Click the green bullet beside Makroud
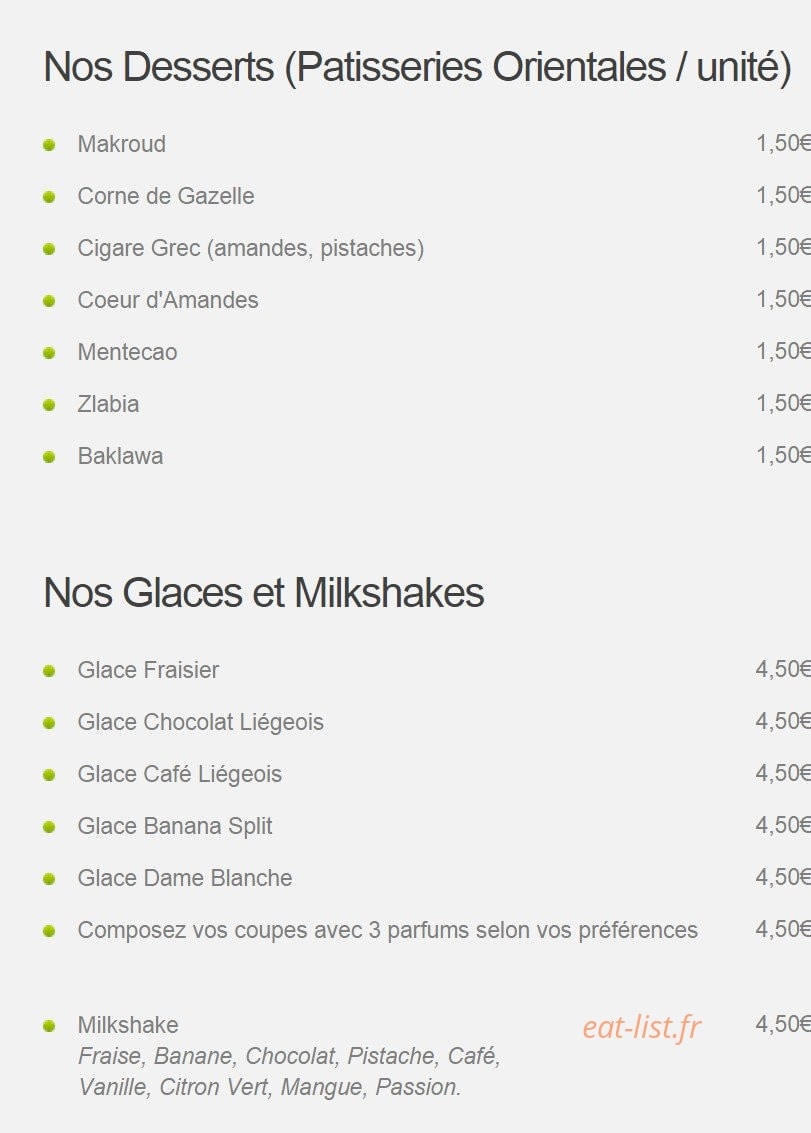Screen dimensions: 811x1133 49,145
